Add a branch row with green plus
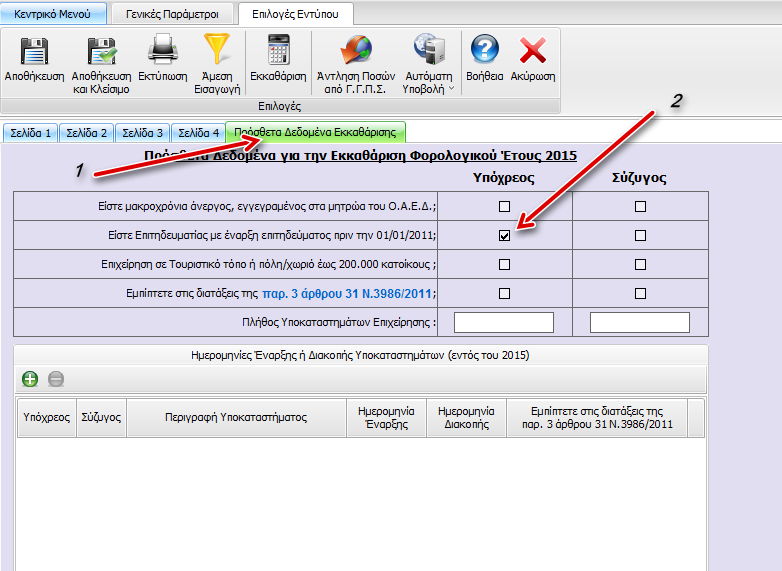782x571 pixels. (30, 379)
